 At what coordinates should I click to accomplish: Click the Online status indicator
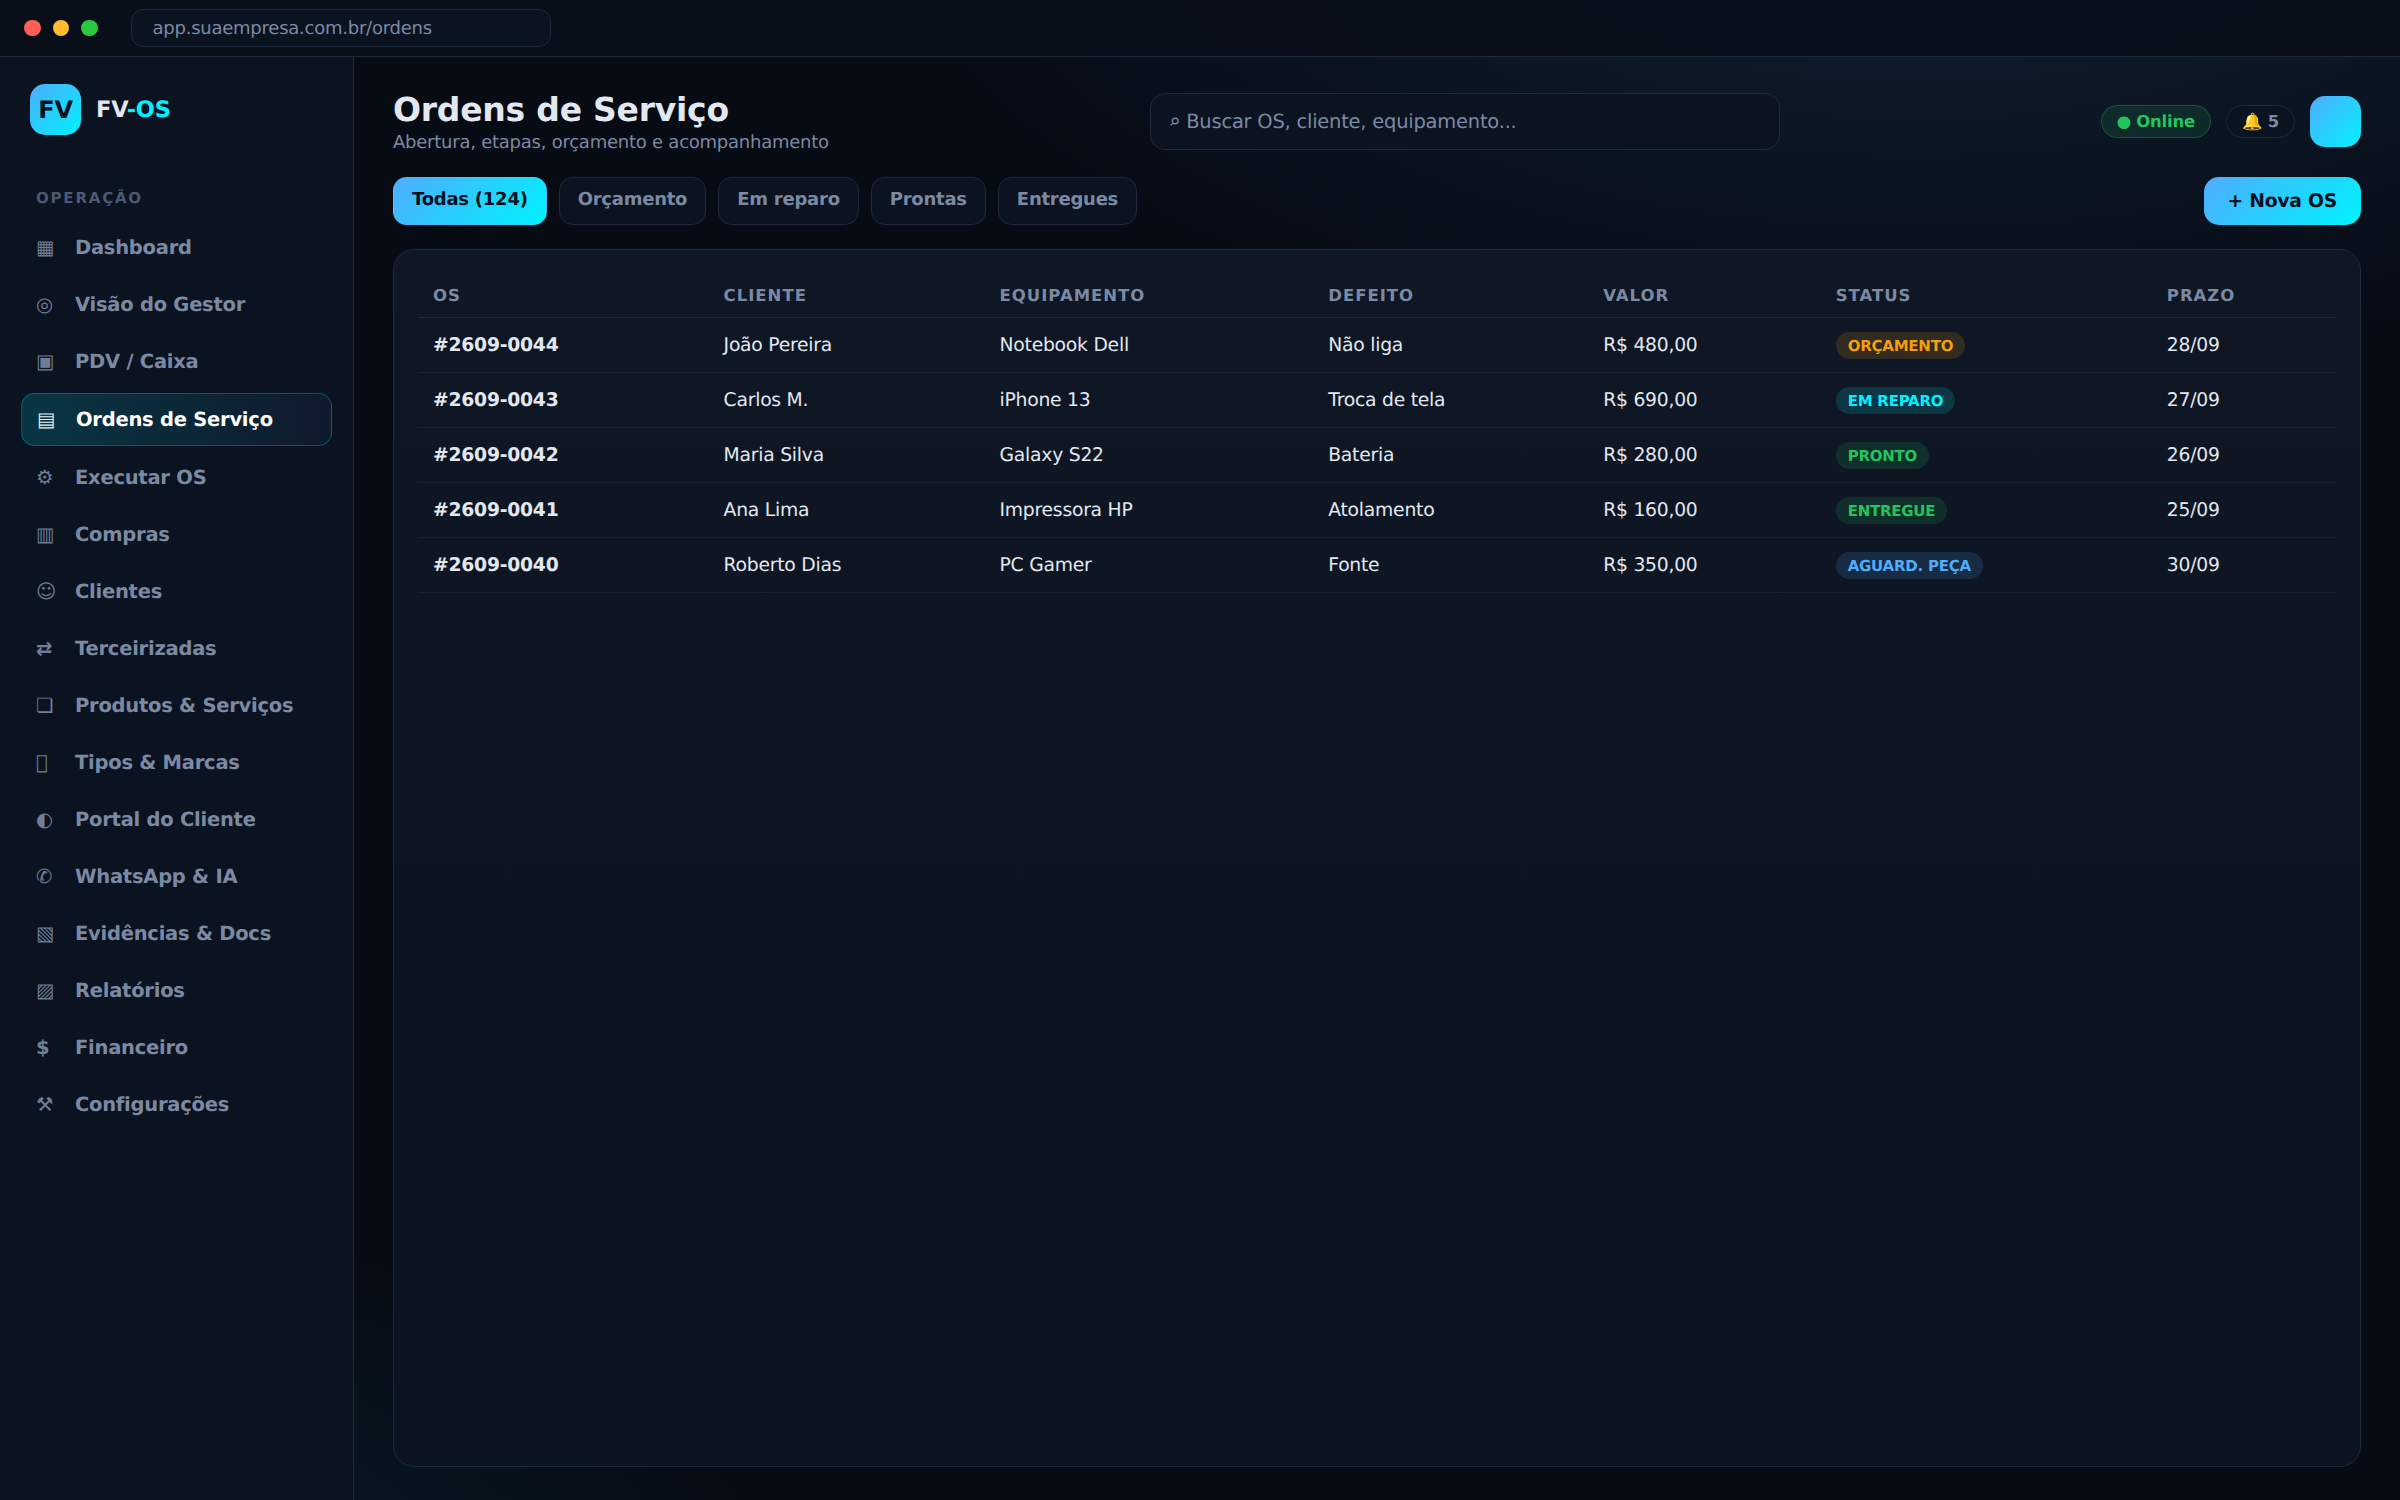[x=2156, y=121]
